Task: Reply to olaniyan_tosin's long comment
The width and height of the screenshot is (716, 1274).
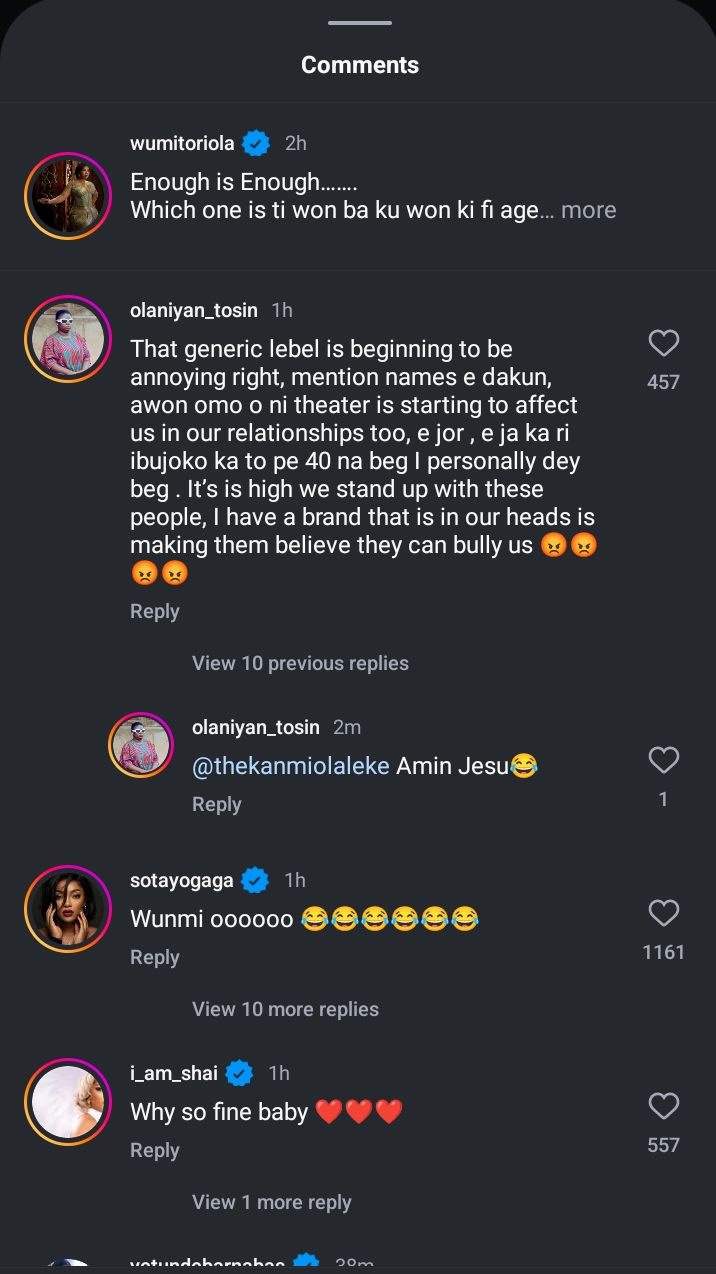Action: click(154, 611)
